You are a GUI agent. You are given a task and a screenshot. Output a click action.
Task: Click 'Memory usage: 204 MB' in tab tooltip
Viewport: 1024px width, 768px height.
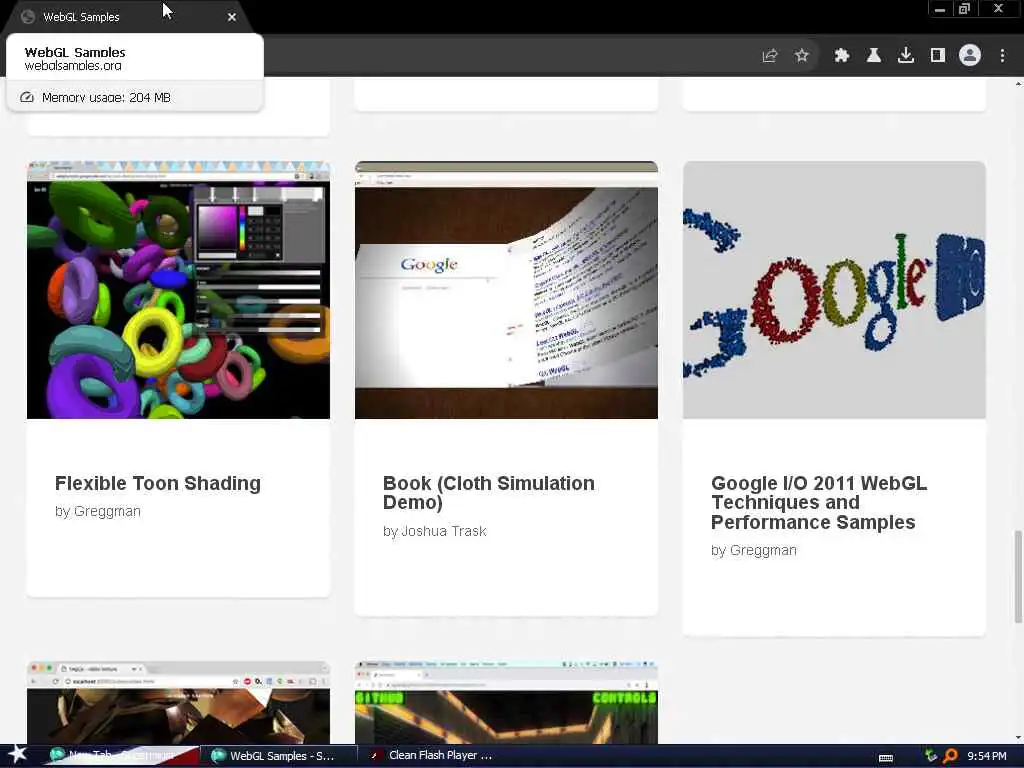pos(106,97)
